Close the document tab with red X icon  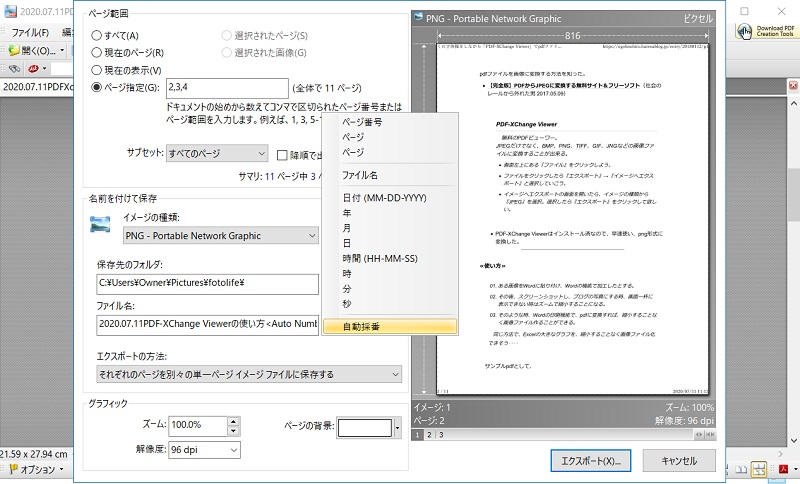coord(793,86)
